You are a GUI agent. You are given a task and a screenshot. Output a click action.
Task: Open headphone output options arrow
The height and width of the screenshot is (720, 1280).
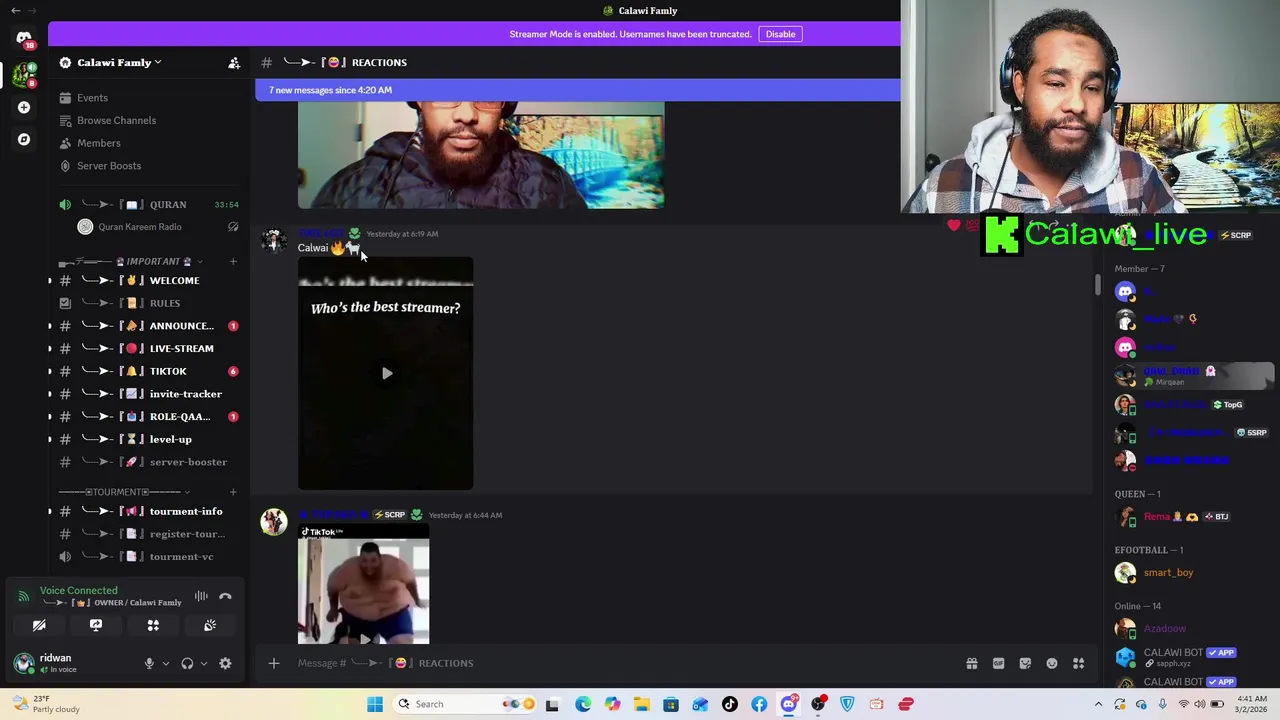coord(204,663)
